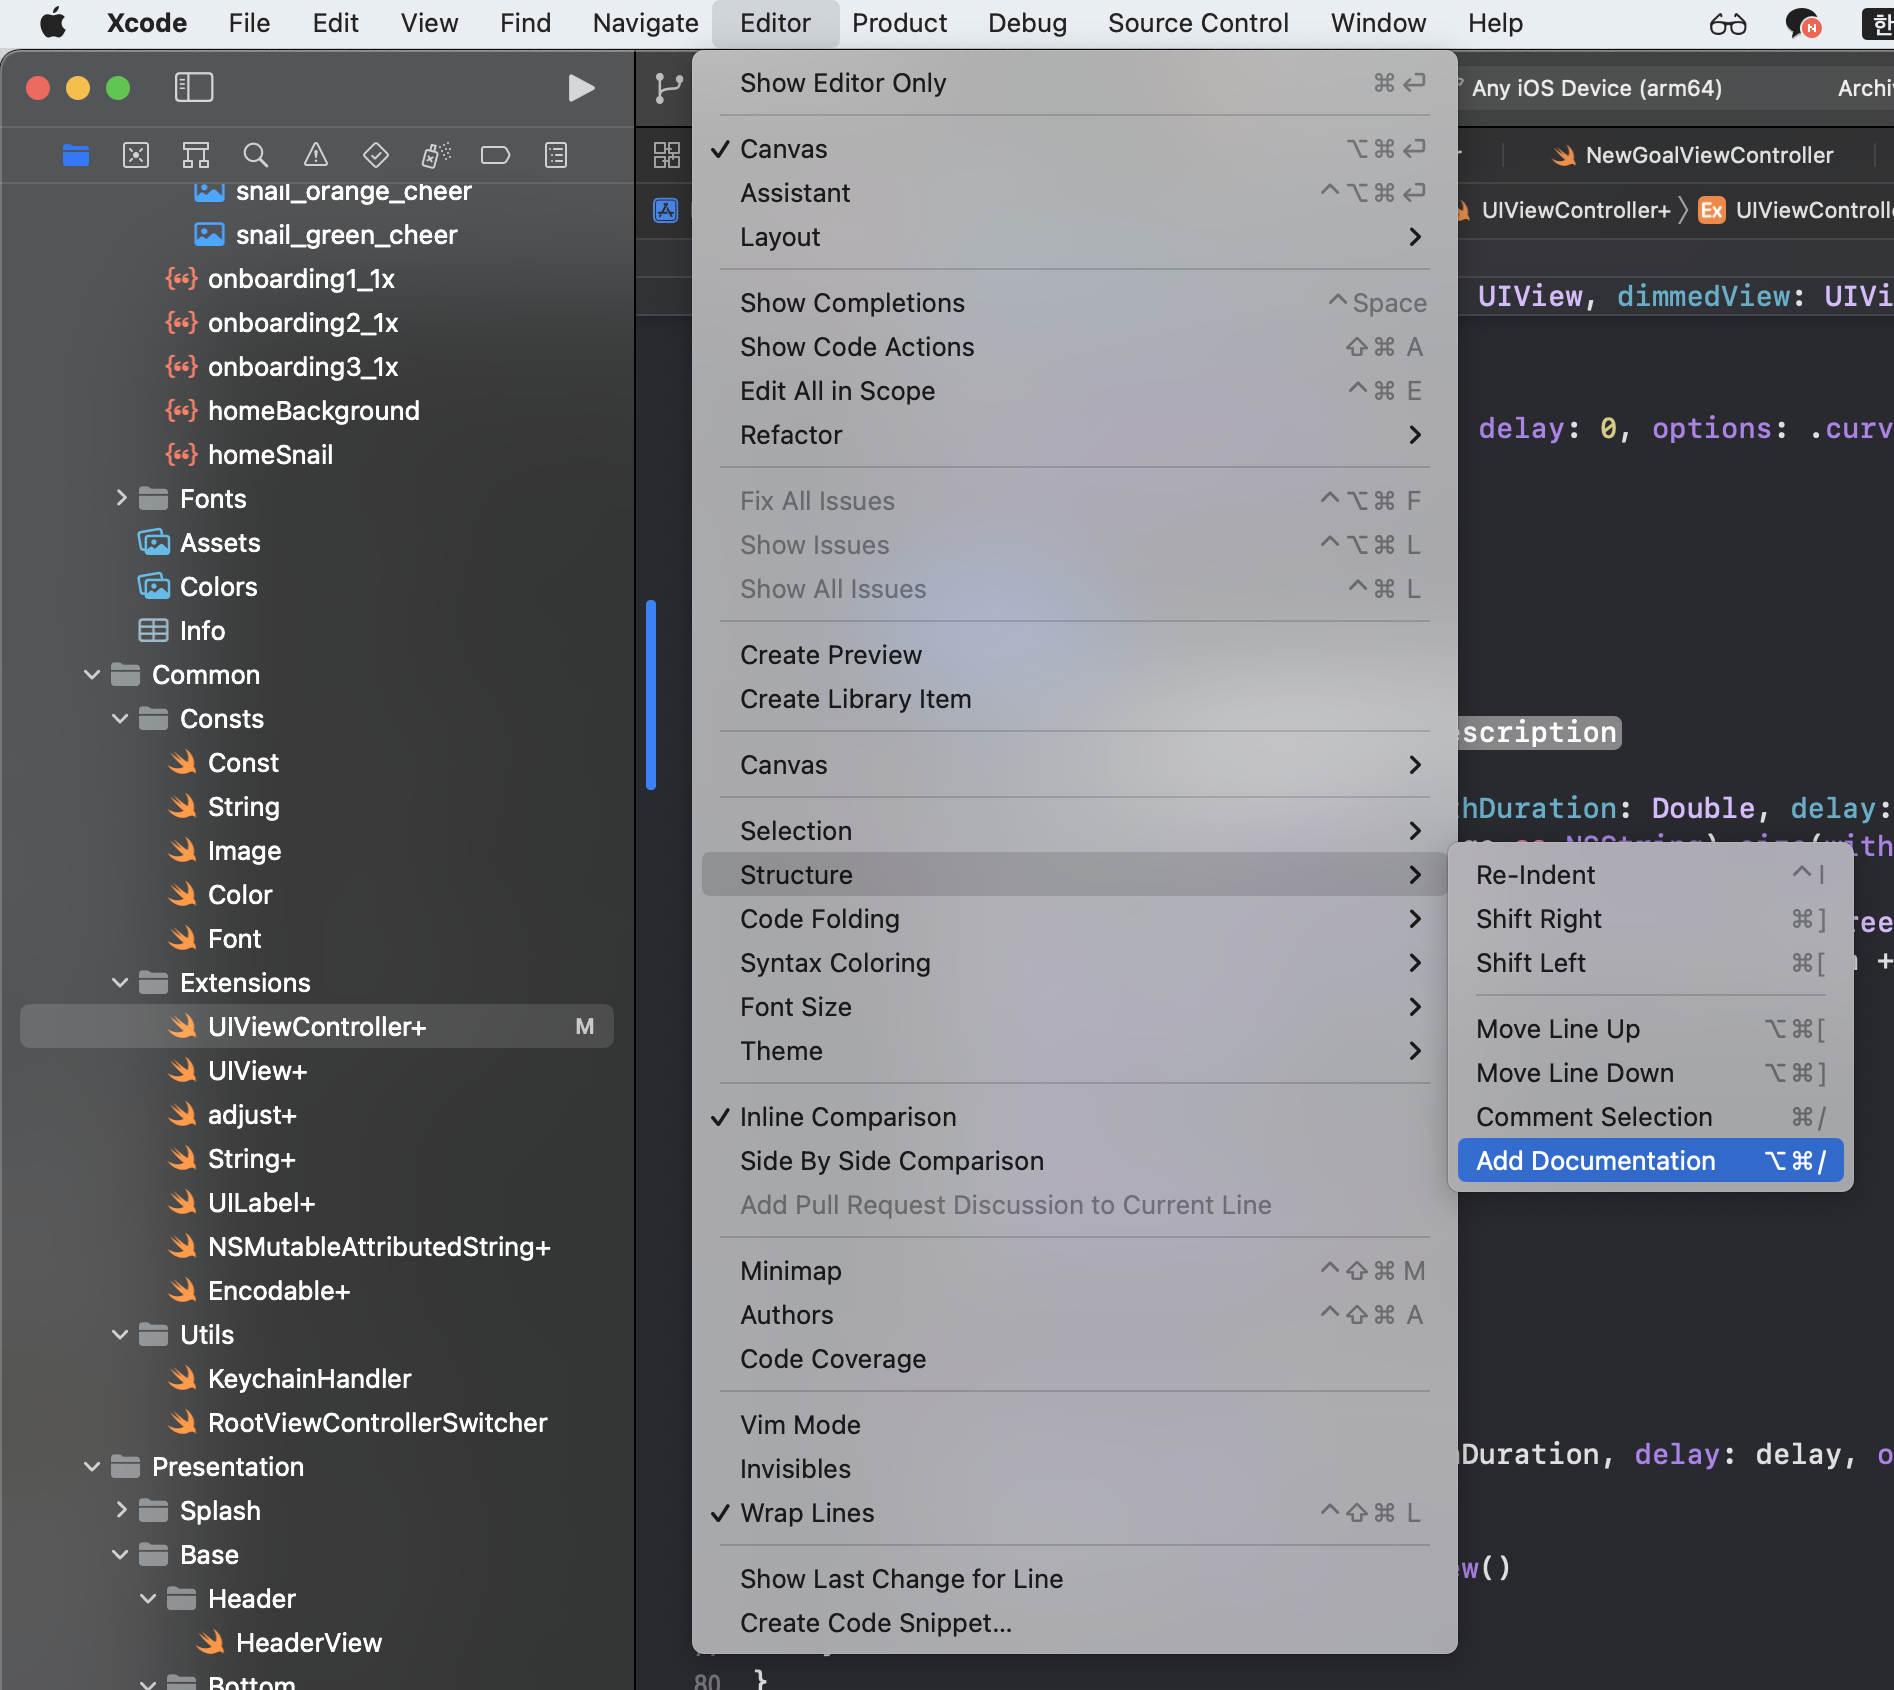1894x1690 pixels.
Task: Select the Const swift file
Action: coord(224,763)
